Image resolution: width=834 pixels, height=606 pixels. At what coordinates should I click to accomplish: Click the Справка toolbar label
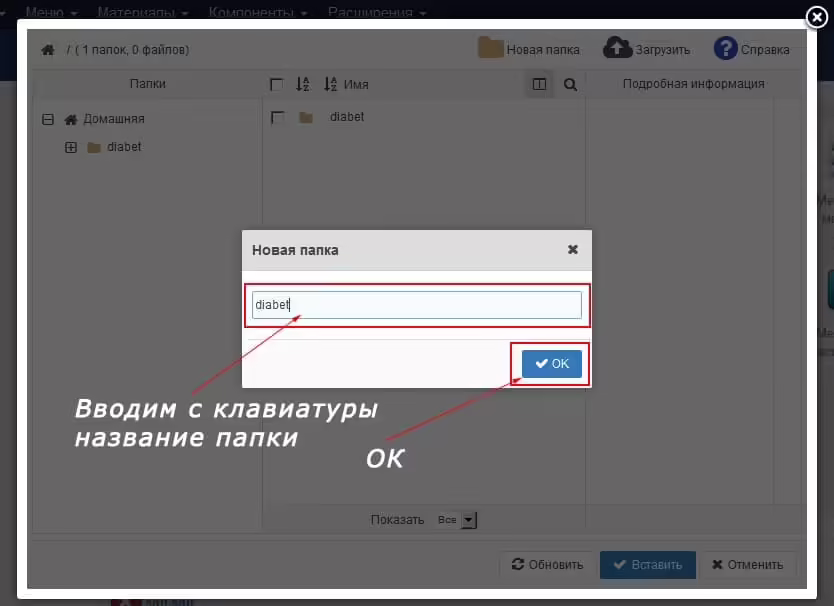click(765, 50)
